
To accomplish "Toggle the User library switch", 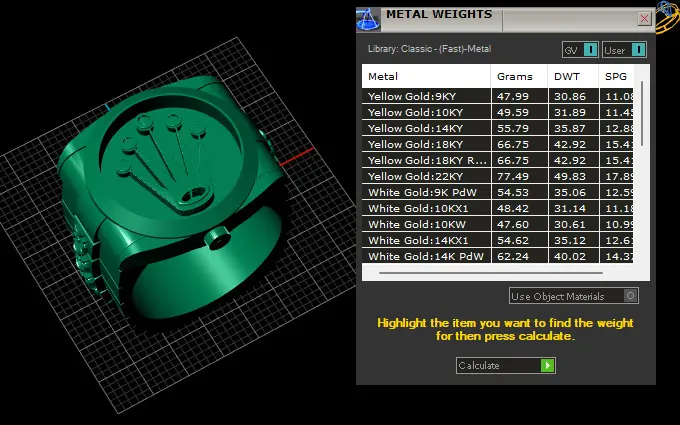I will tap(624, 50).
